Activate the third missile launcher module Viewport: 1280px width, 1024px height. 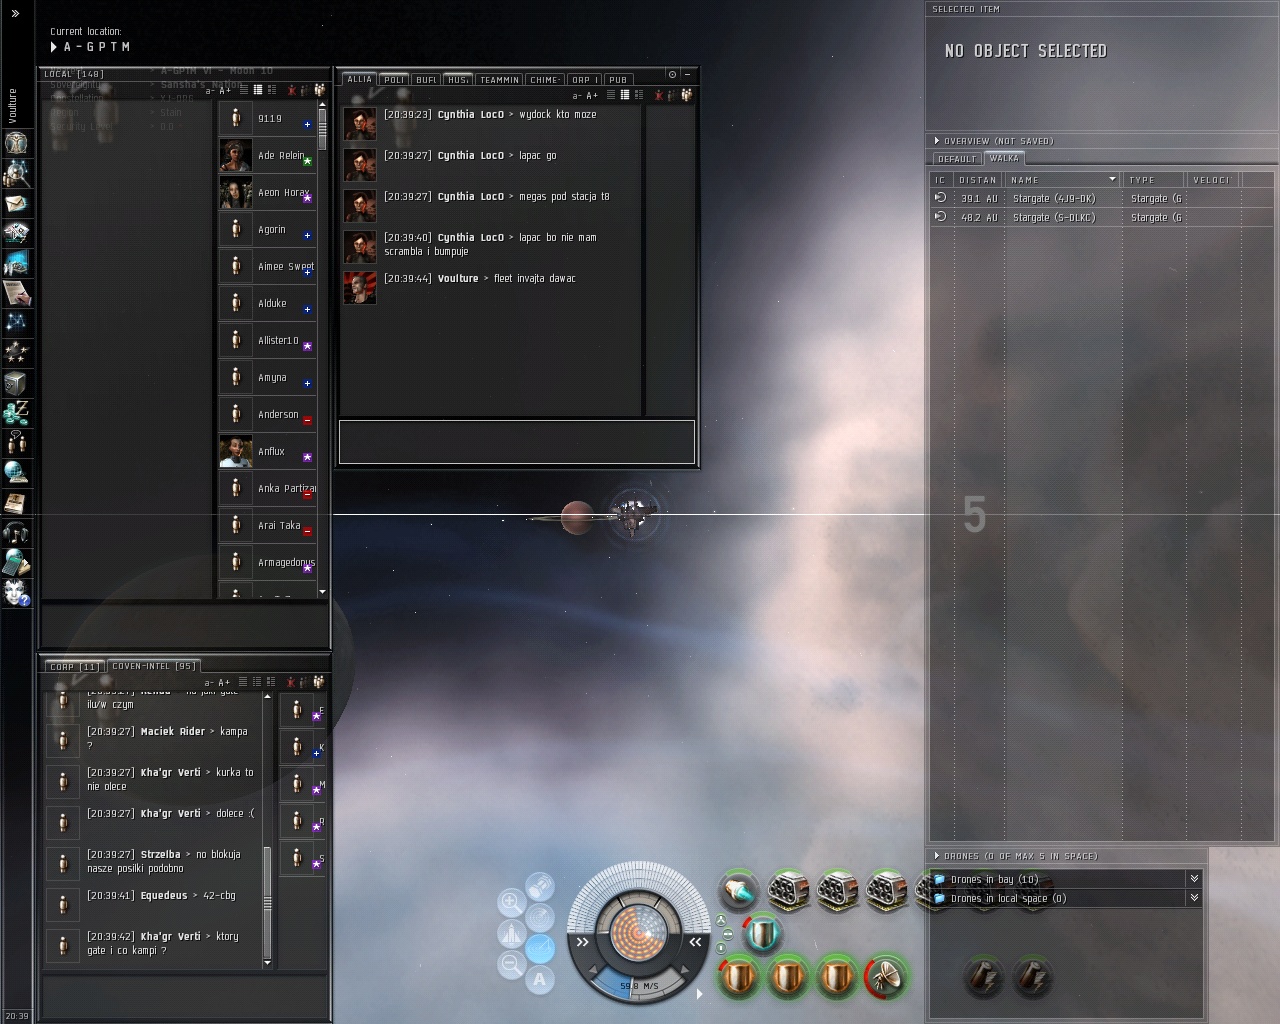click(x=886, y=889)
